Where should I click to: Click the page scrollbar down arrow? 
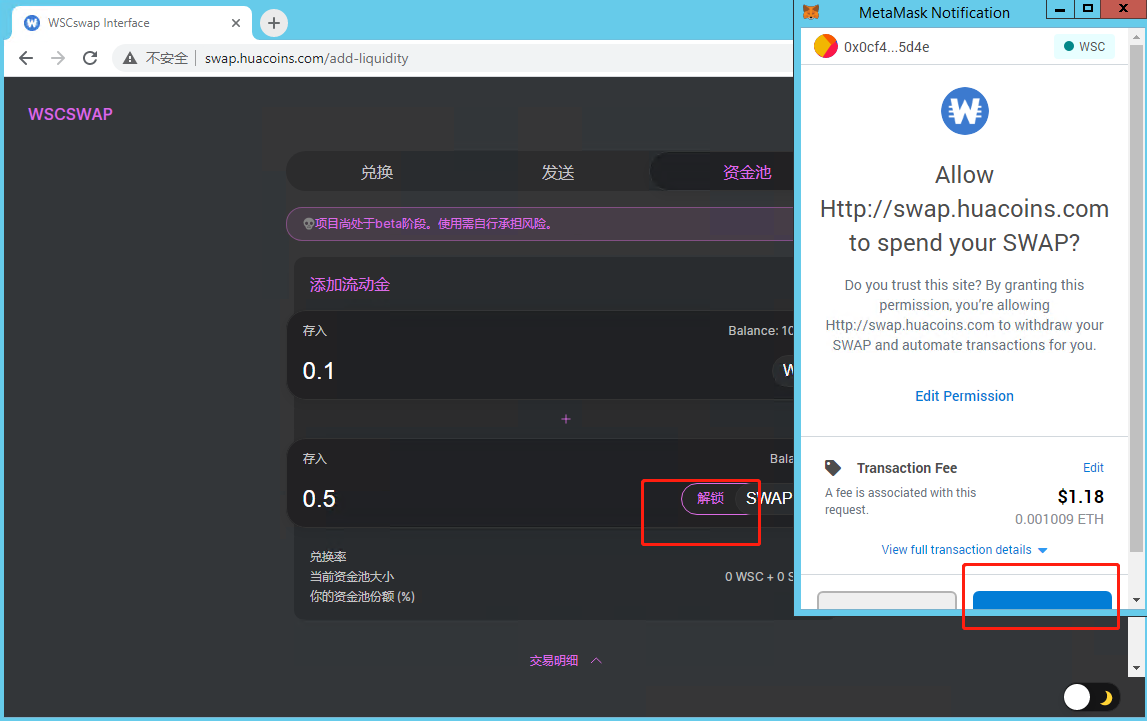[1136, 668]
